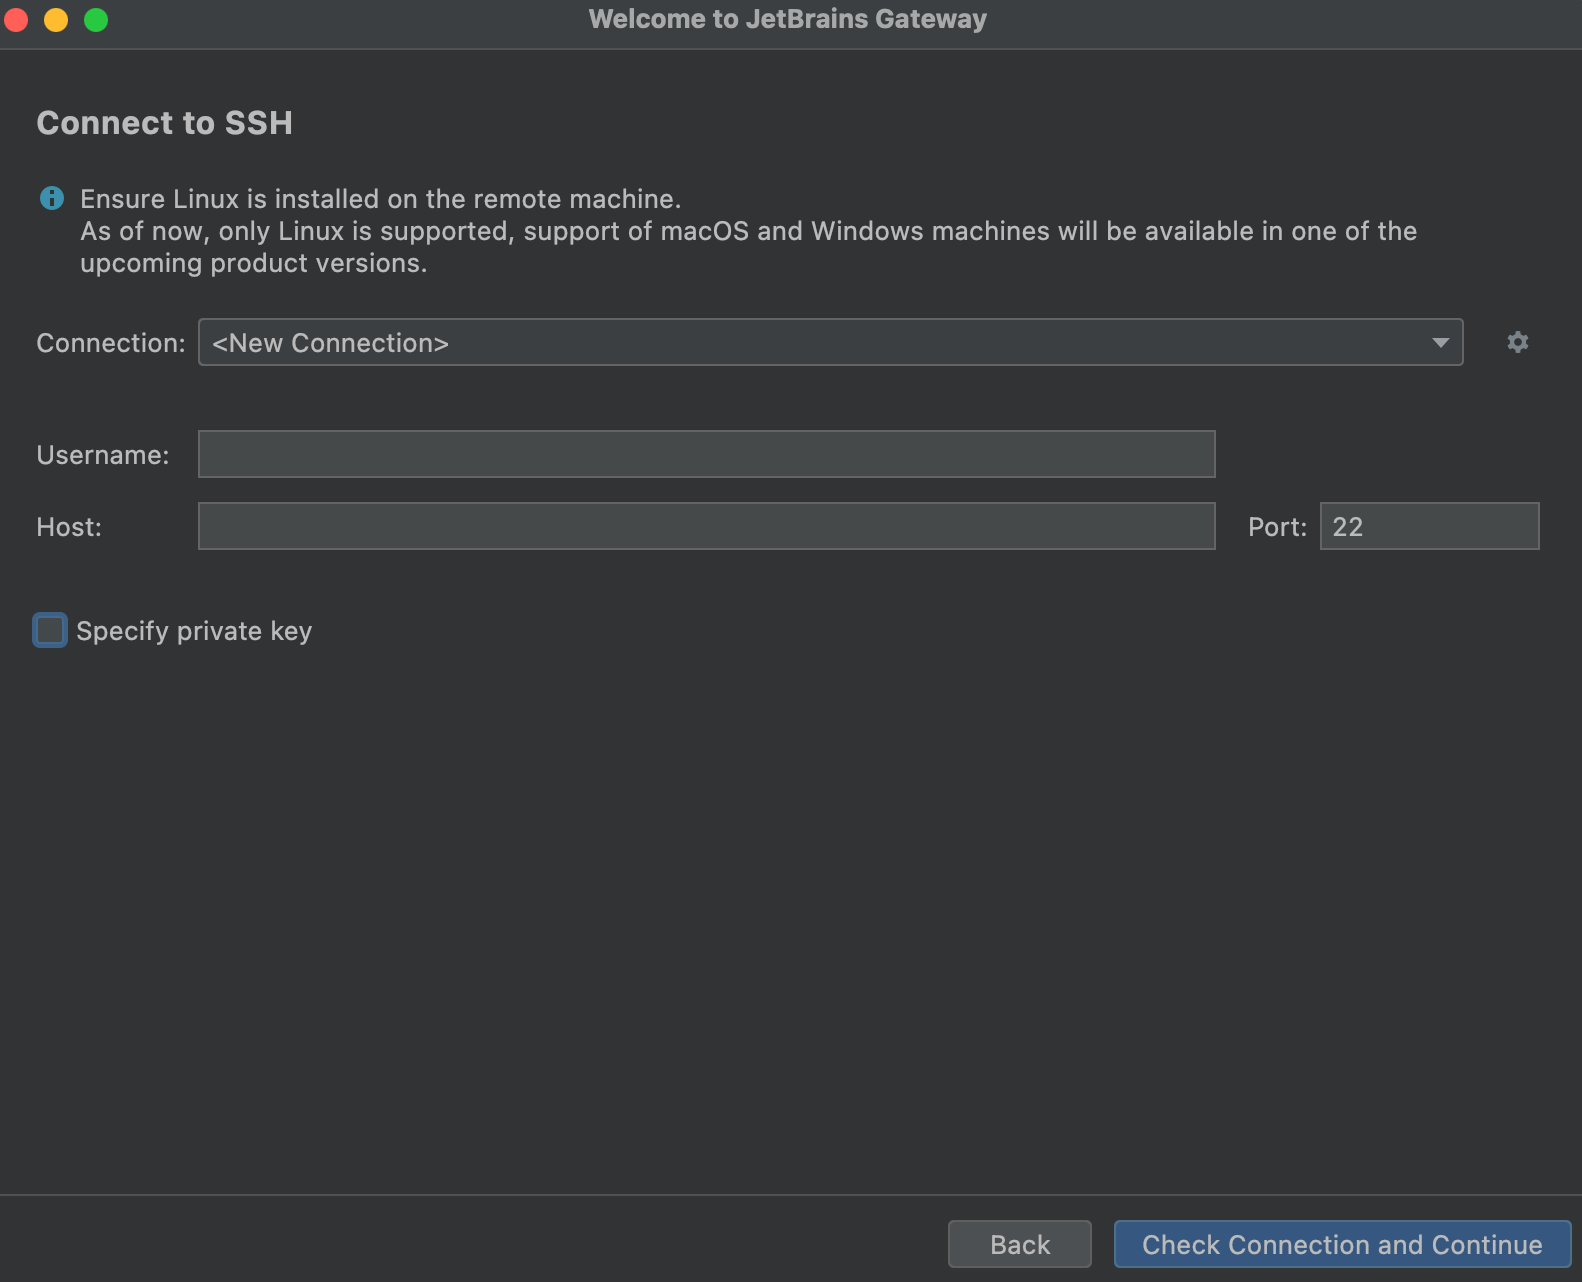This screenshot has width=1582, height=1282.
Task: Close the JetBrains Gateway window with red button
Action: click(x=16, y=19)
